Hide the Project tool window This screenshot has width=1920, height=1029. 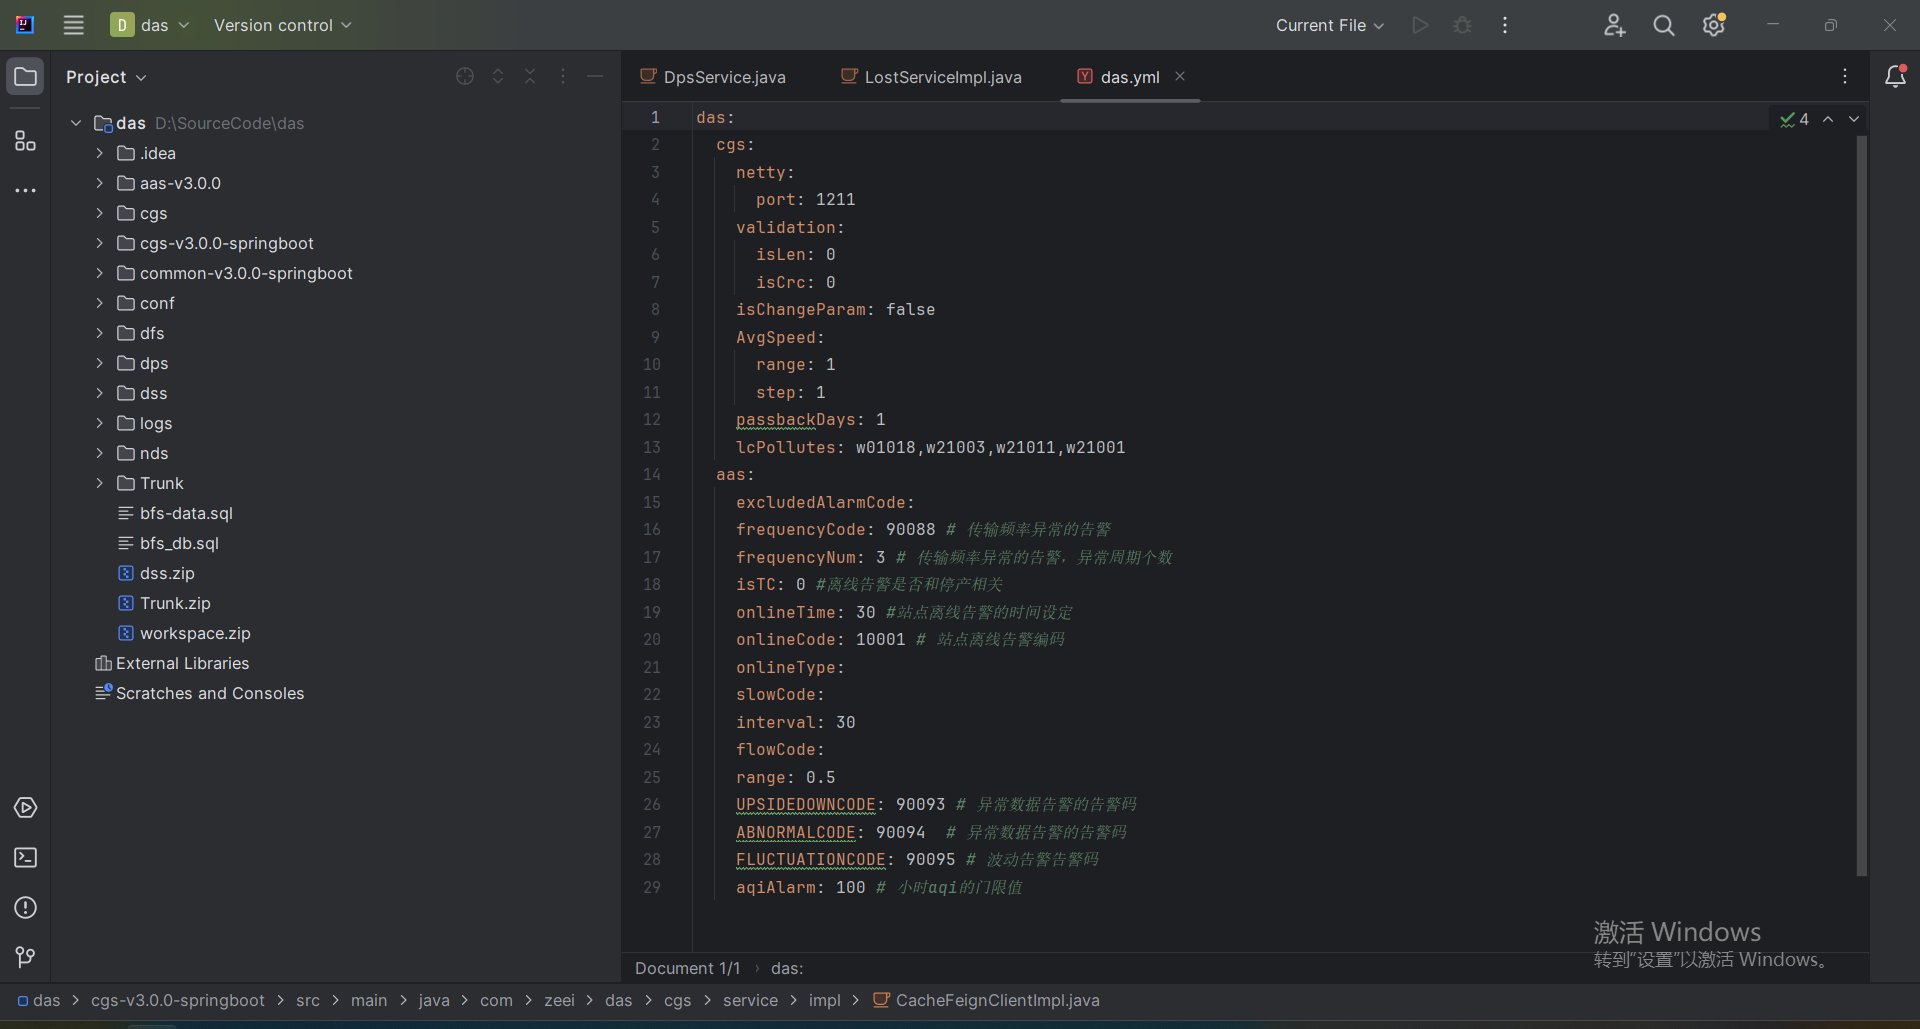(x=595, y=76)
